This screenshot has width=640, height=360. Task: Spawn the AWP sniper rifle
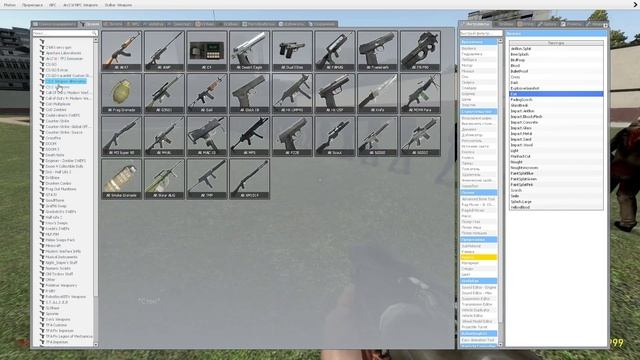[164, 51]
